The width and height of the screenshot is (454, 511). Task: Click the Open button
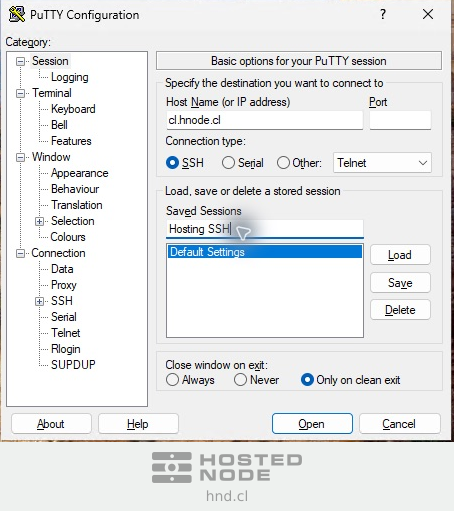click(312, 424)
